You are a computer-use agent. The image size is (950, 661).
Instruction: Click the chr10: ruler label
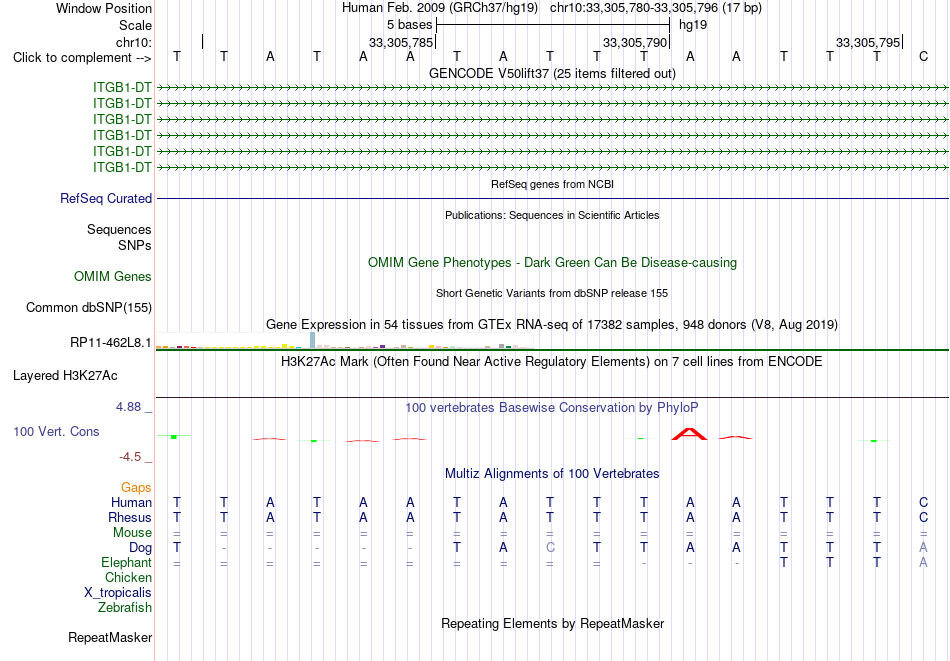(134, 42)
